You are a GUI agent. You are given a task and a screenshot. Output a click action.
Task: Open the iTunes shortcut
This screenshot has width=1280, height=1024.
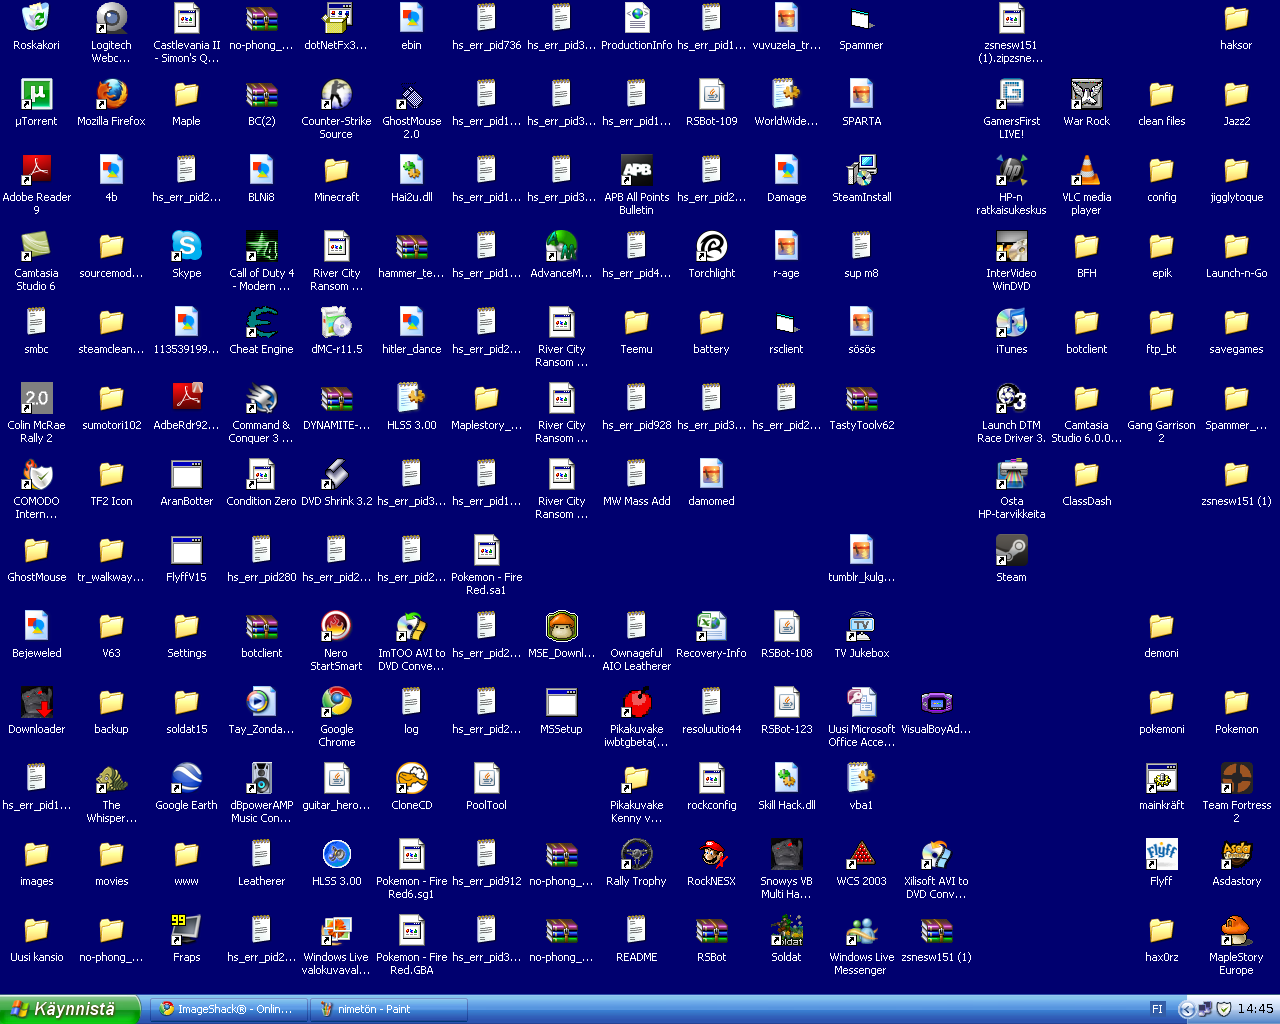1011,323
